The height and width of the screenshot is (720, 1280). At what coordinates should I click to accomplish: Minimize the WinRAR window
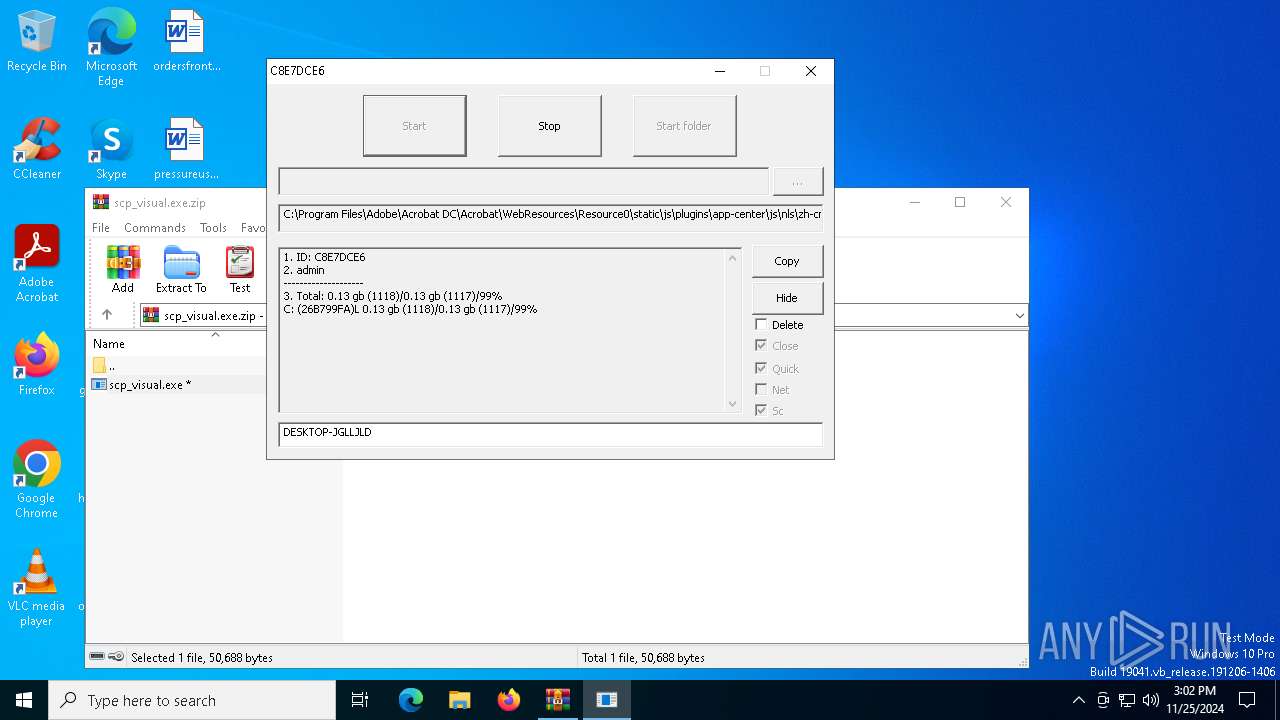(914, 202)
